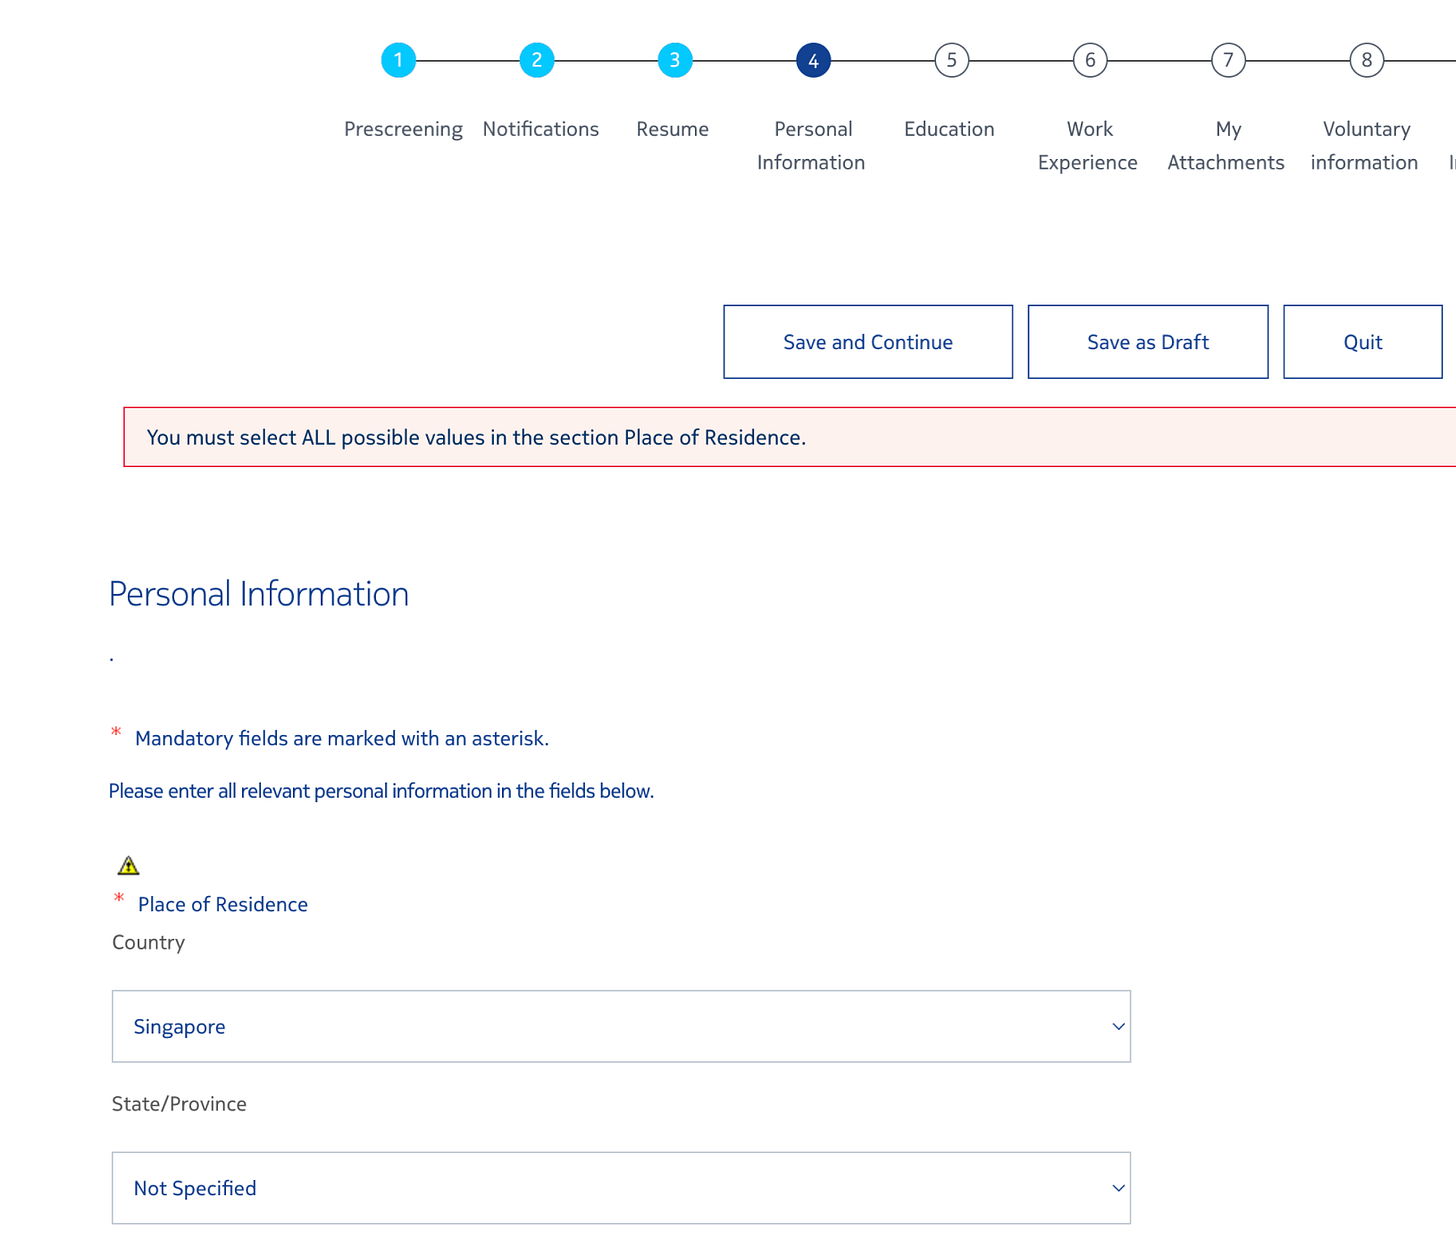This screenshot has height=1238, width=1456.
Task: Quit the application form
Action: coord(1362,341)
